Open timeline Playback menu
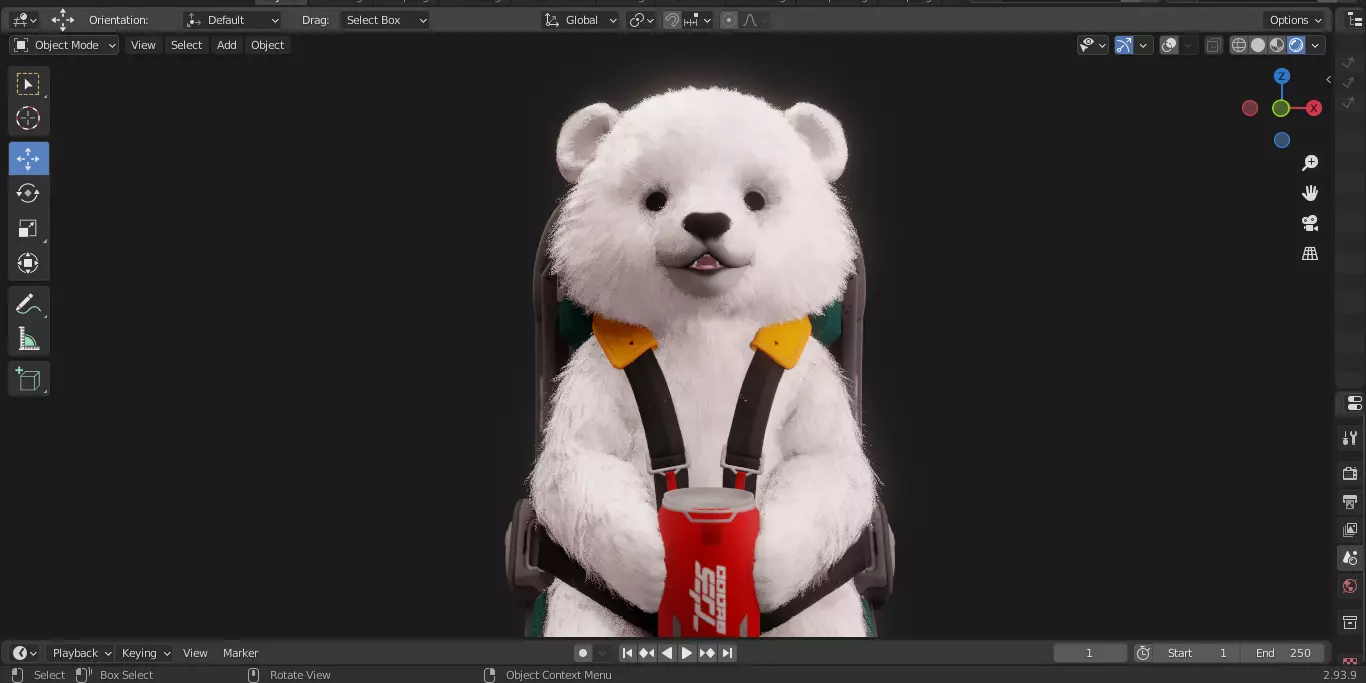Image resolution: width=1366 pixels, height=683 pixels. point(81,653)
